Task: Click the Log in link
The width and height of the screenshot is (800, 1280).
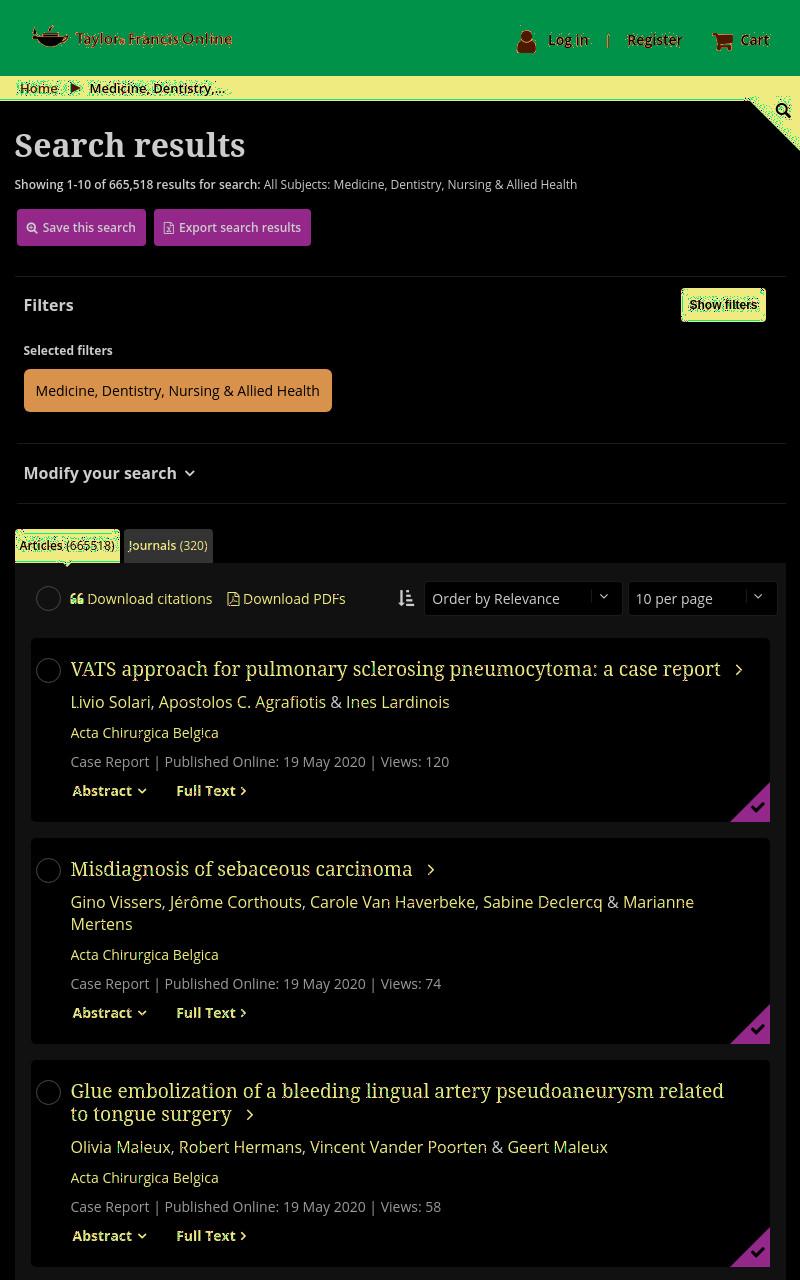Action: pos(568,40)
